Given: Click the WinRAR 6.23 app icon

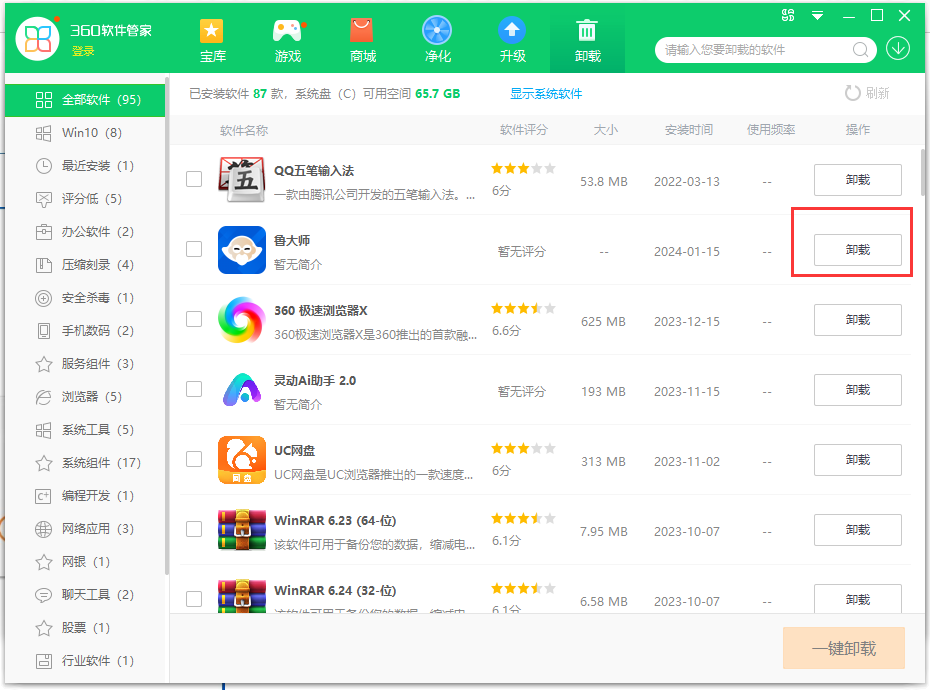Looking at the screenshot, I should (241, 530).
